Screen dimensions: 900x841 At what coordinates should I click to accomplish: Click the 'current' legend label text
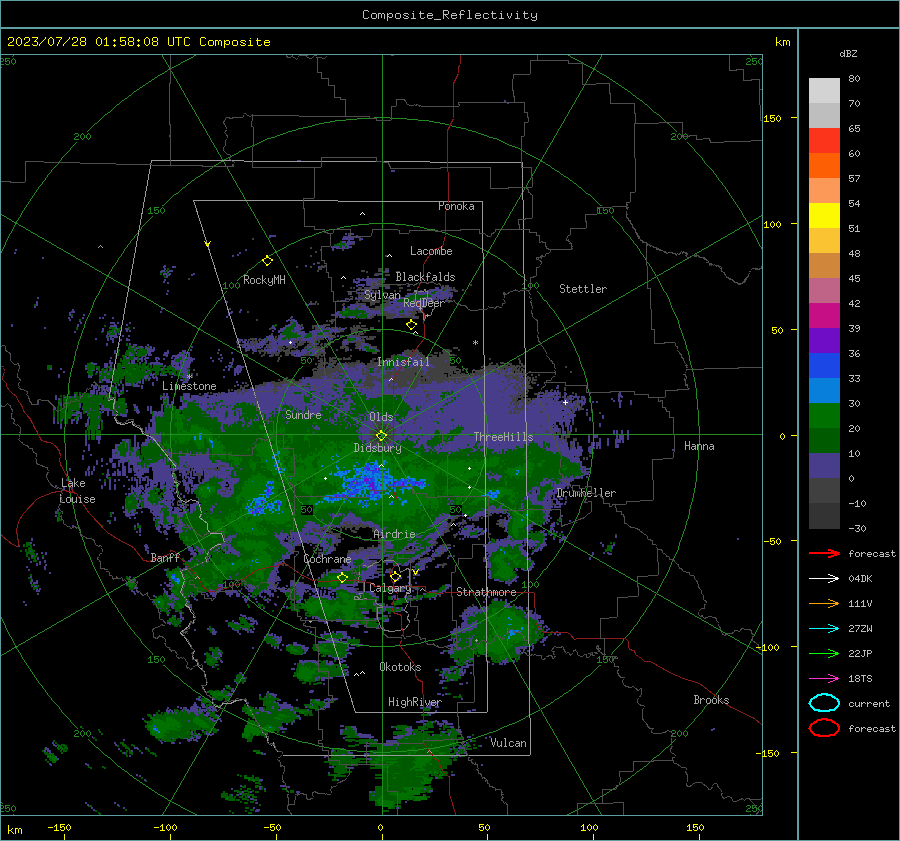coord(869,703)
